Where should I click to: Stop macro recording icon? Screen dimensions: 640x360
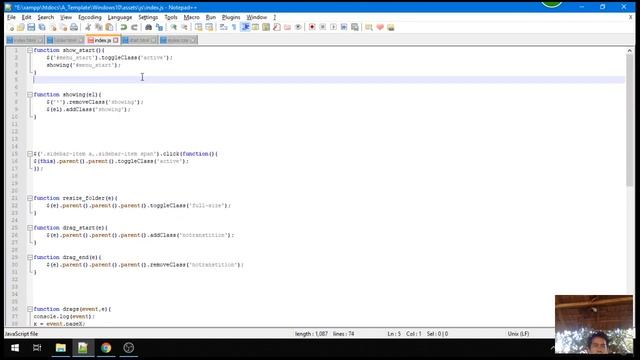pos(322,27)
